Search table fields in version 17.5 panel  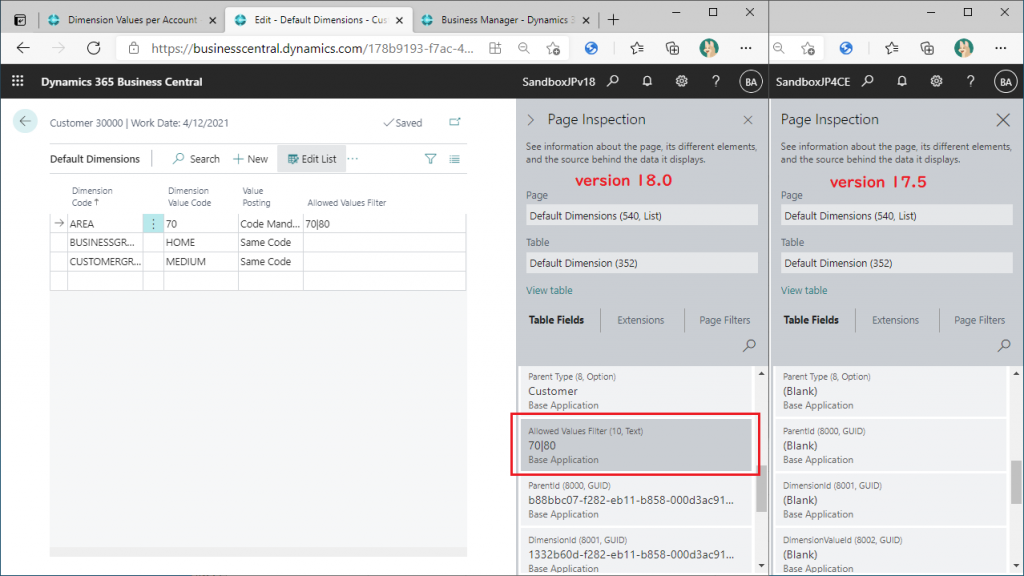(1004, 345)
